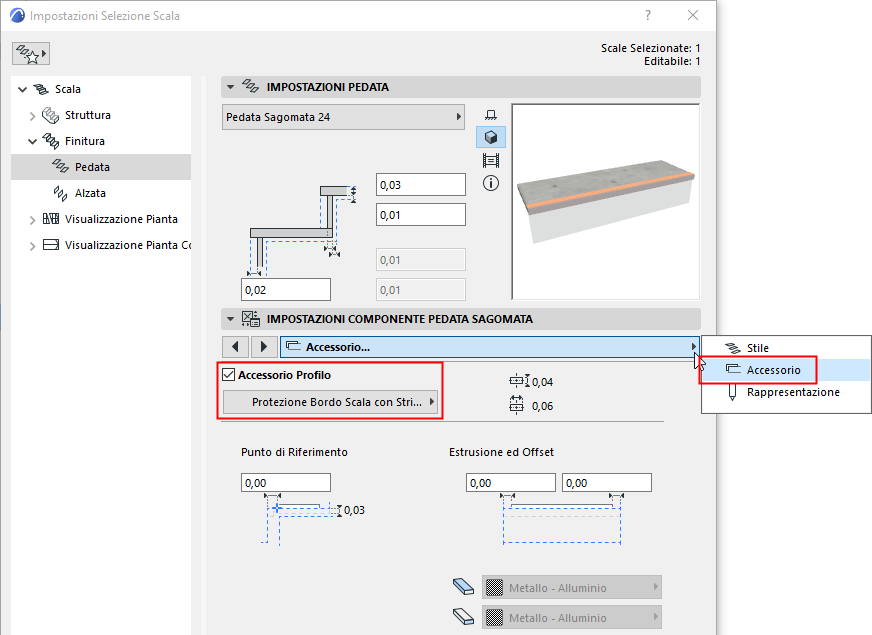Collapse Impostazioni Componente Pedata Sagomata panel
This screenshot has width=872, height=635.
[x=230, y=319]
